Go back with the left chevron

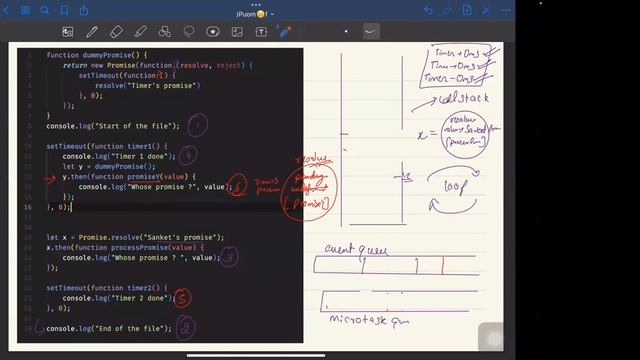click(x=6, y=11)
